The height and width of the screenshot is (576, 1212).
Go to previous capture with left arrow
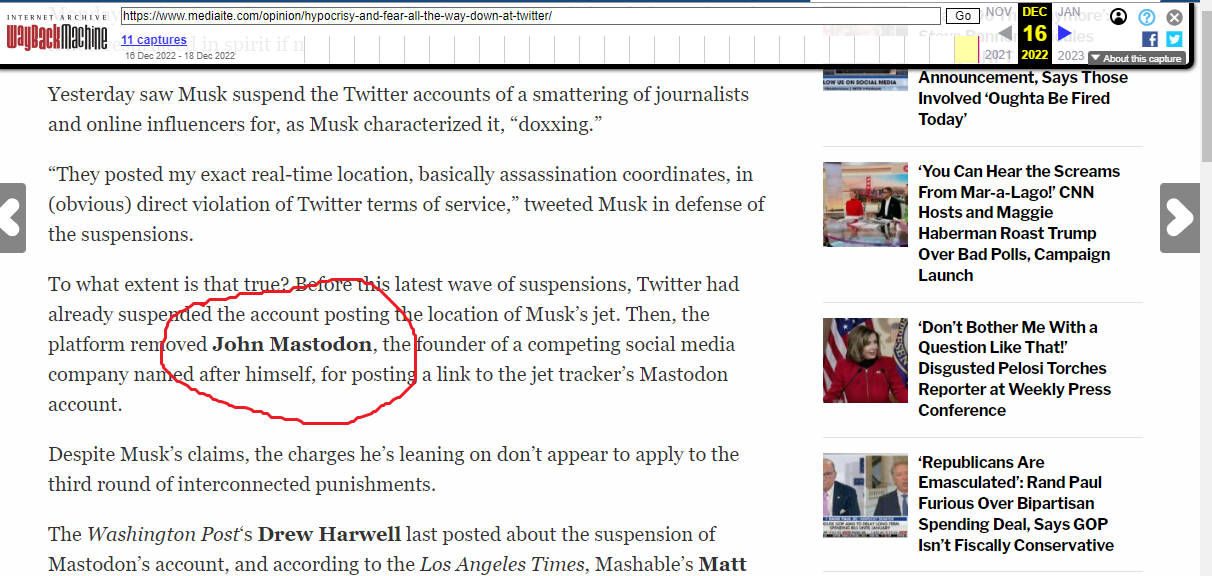[x=1005, y=35]
